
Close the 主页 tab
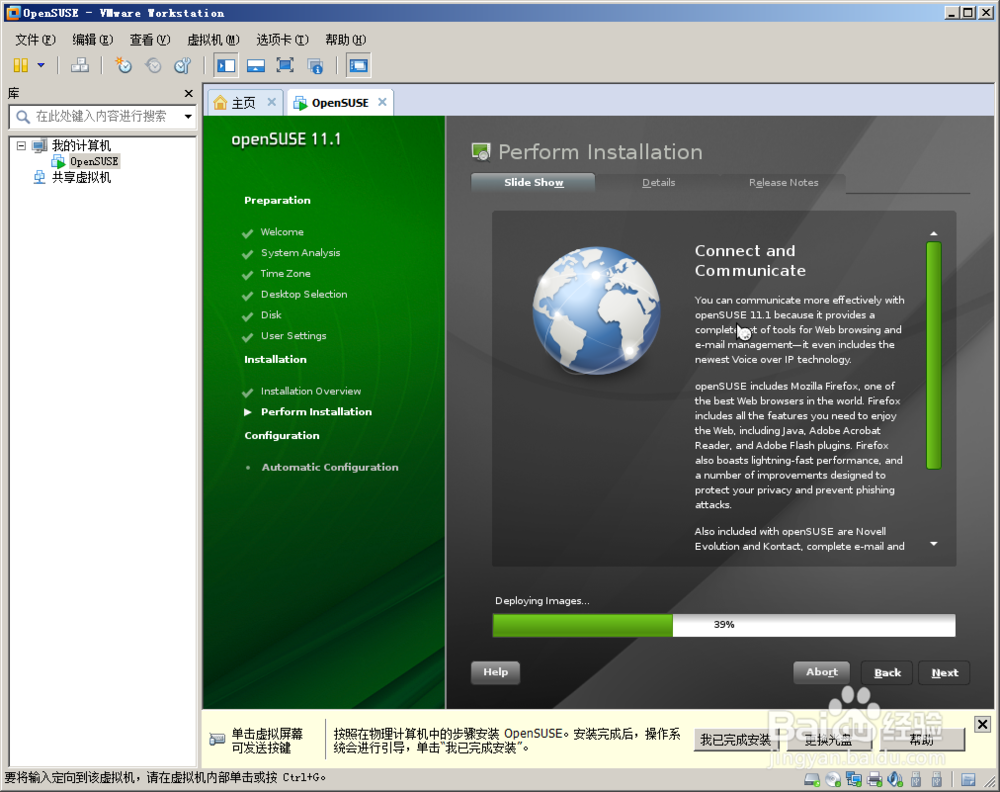pyautogui.click(x=272, y=102)
